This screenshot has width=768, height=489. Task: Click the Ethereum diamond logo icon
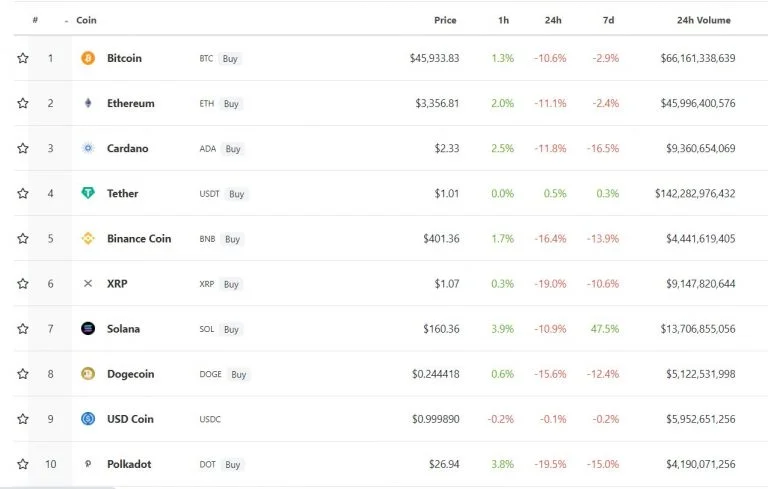pos(88,103)
